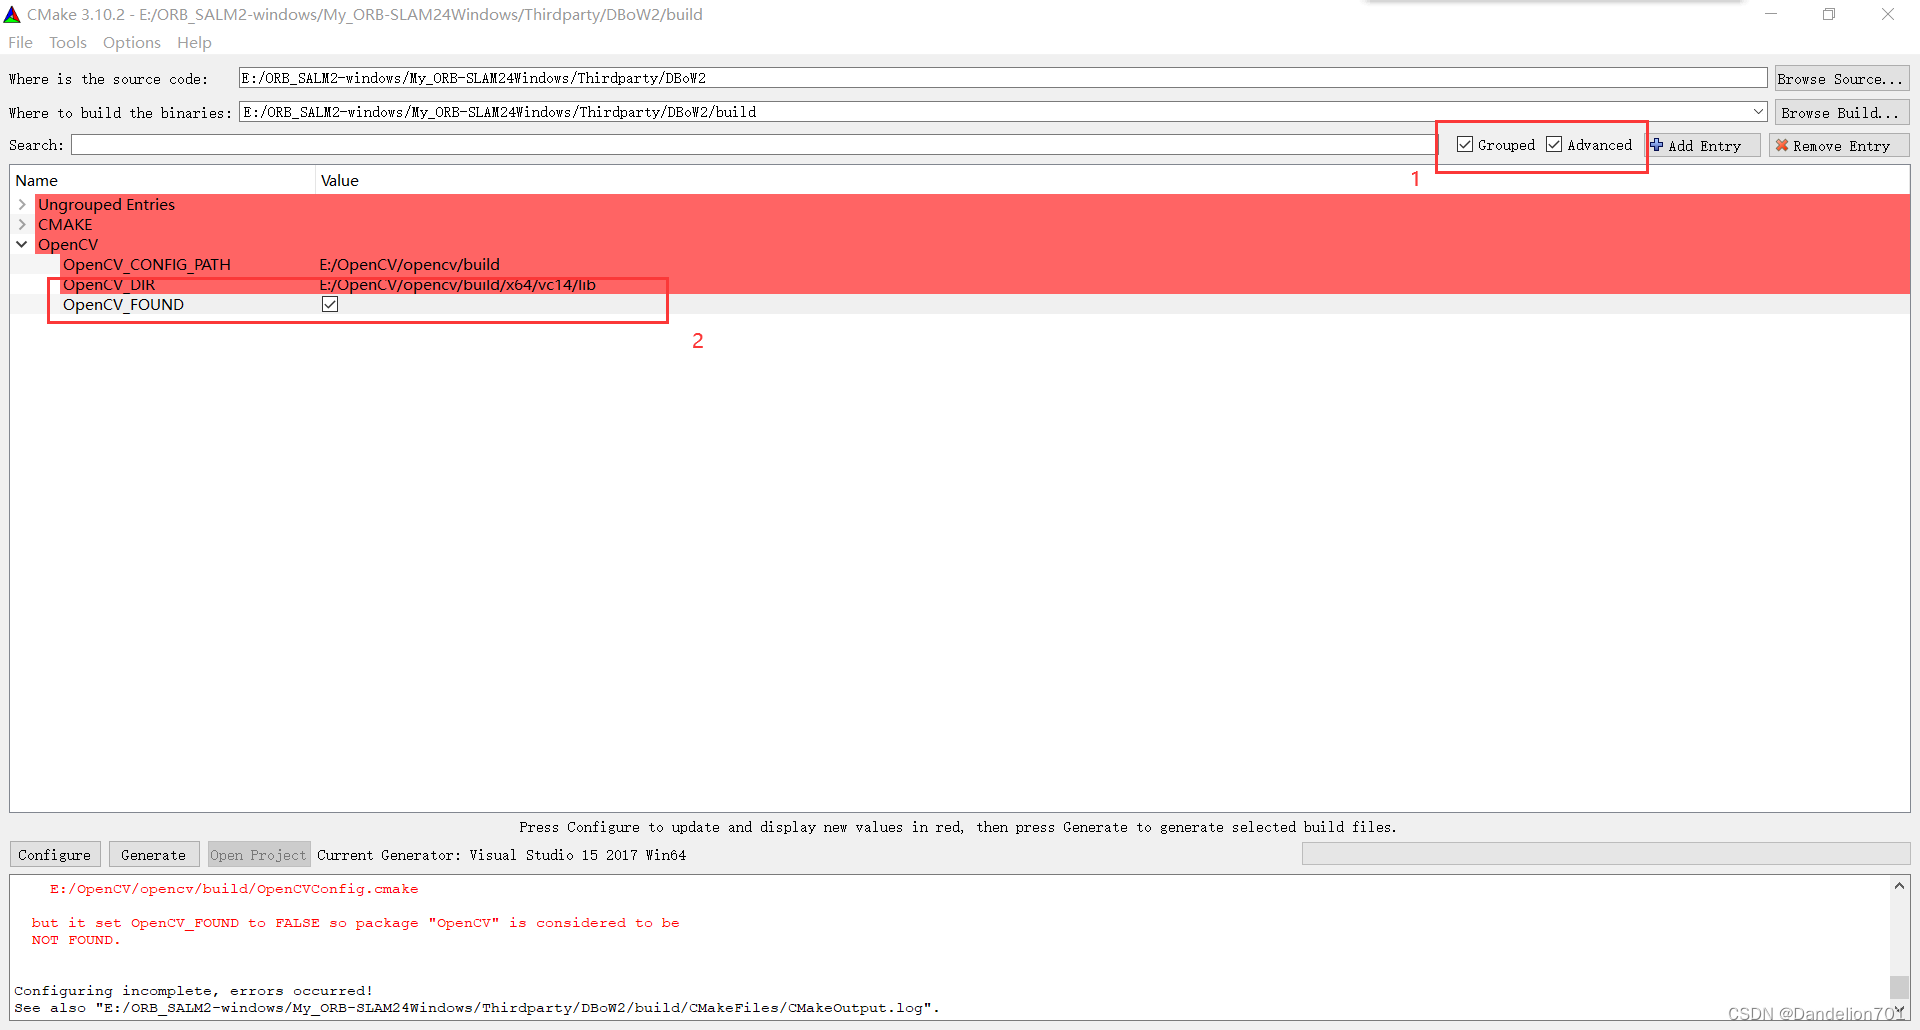Click the CMake logo in the title bar
This screenshot has height=1030, width=1920.
click(x=13, y=14)
